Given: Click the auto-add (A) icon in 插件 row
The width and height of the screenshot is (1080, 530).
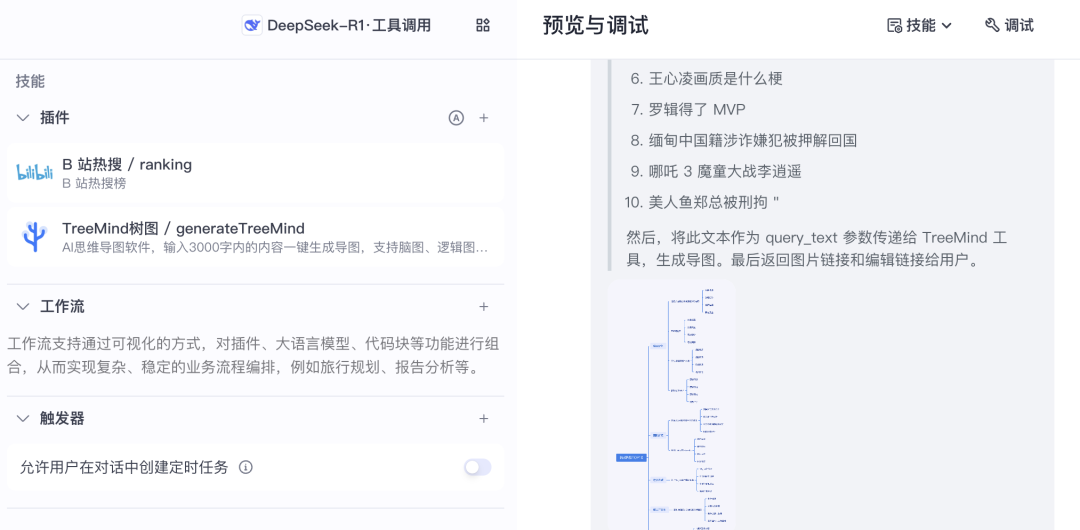Looking at the screenshot, I should click(x=456, y=118).
